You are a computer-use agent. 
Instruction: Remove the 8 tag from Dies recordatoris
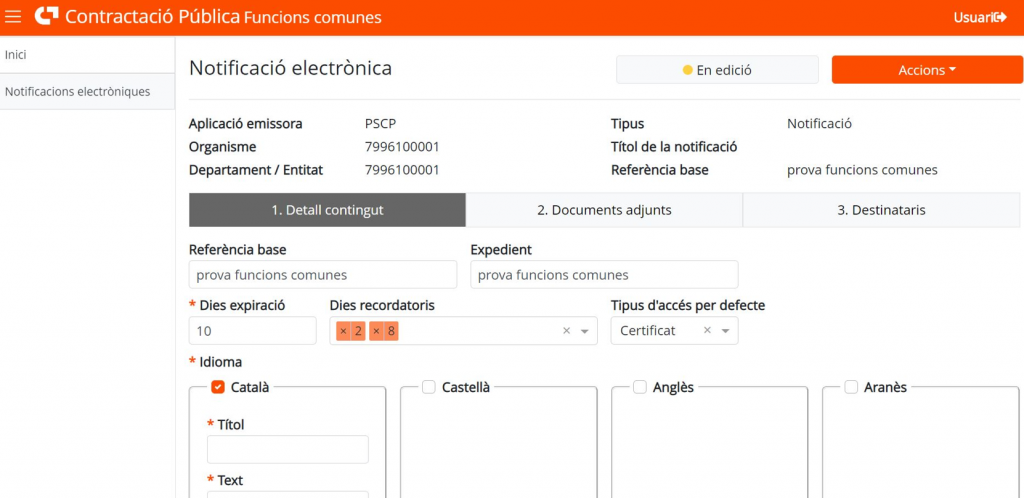coord(377,331)
